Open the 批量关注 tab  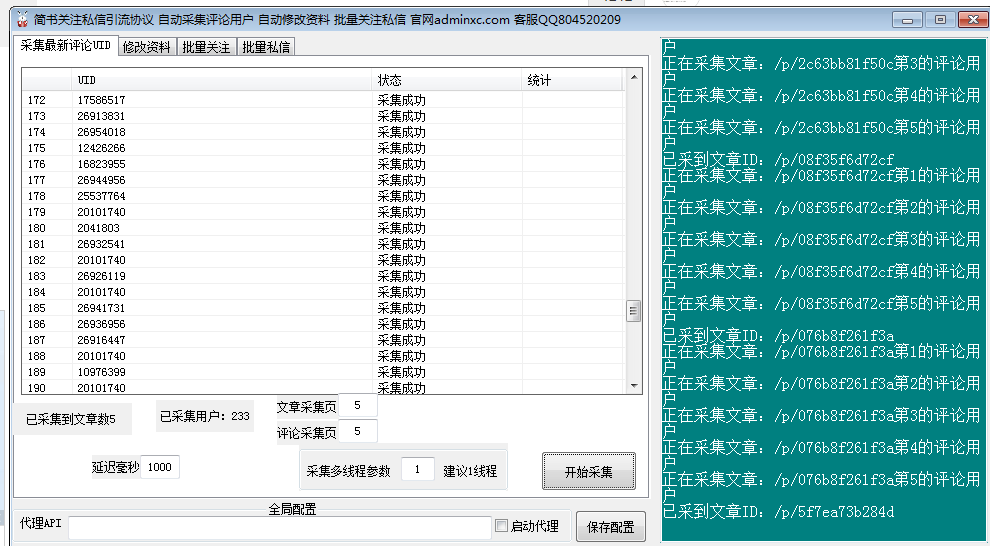(206, 47)
